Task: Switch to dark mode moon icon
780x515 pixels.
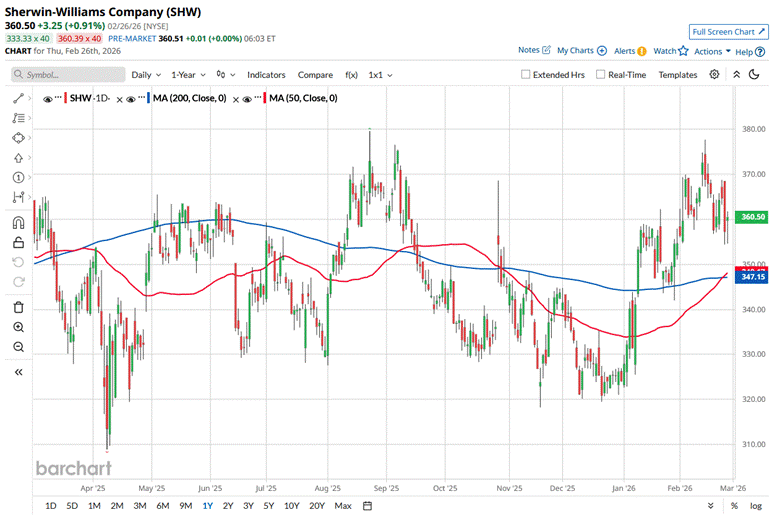Action: coord(754,75)
